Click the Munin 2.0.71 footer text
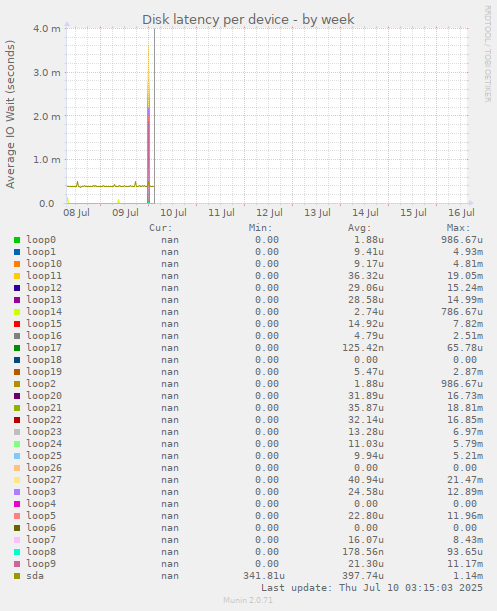 click(x=248, y=600)
